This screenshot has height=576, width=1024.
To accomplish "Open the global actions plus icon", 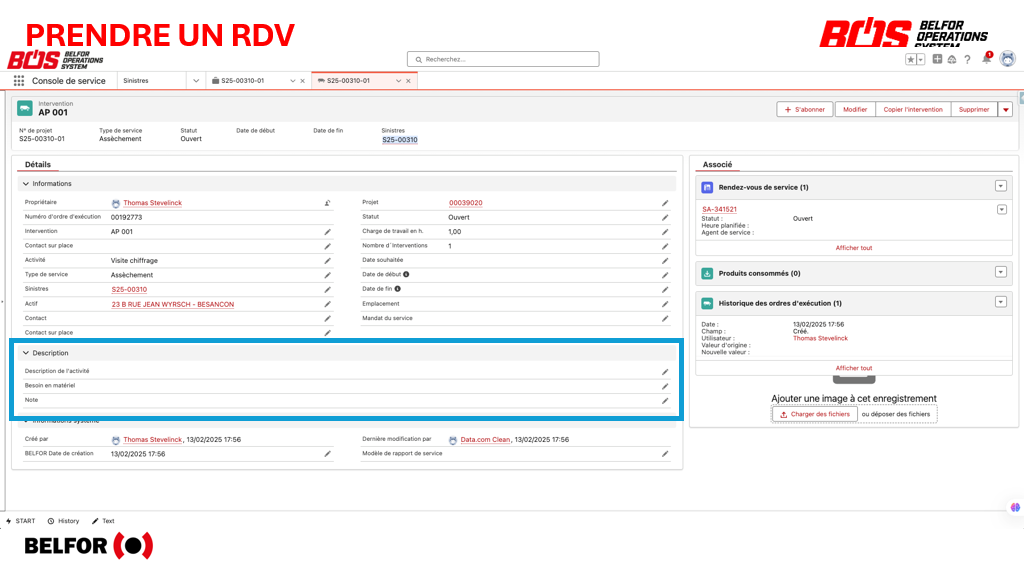I will coord(937,59).
